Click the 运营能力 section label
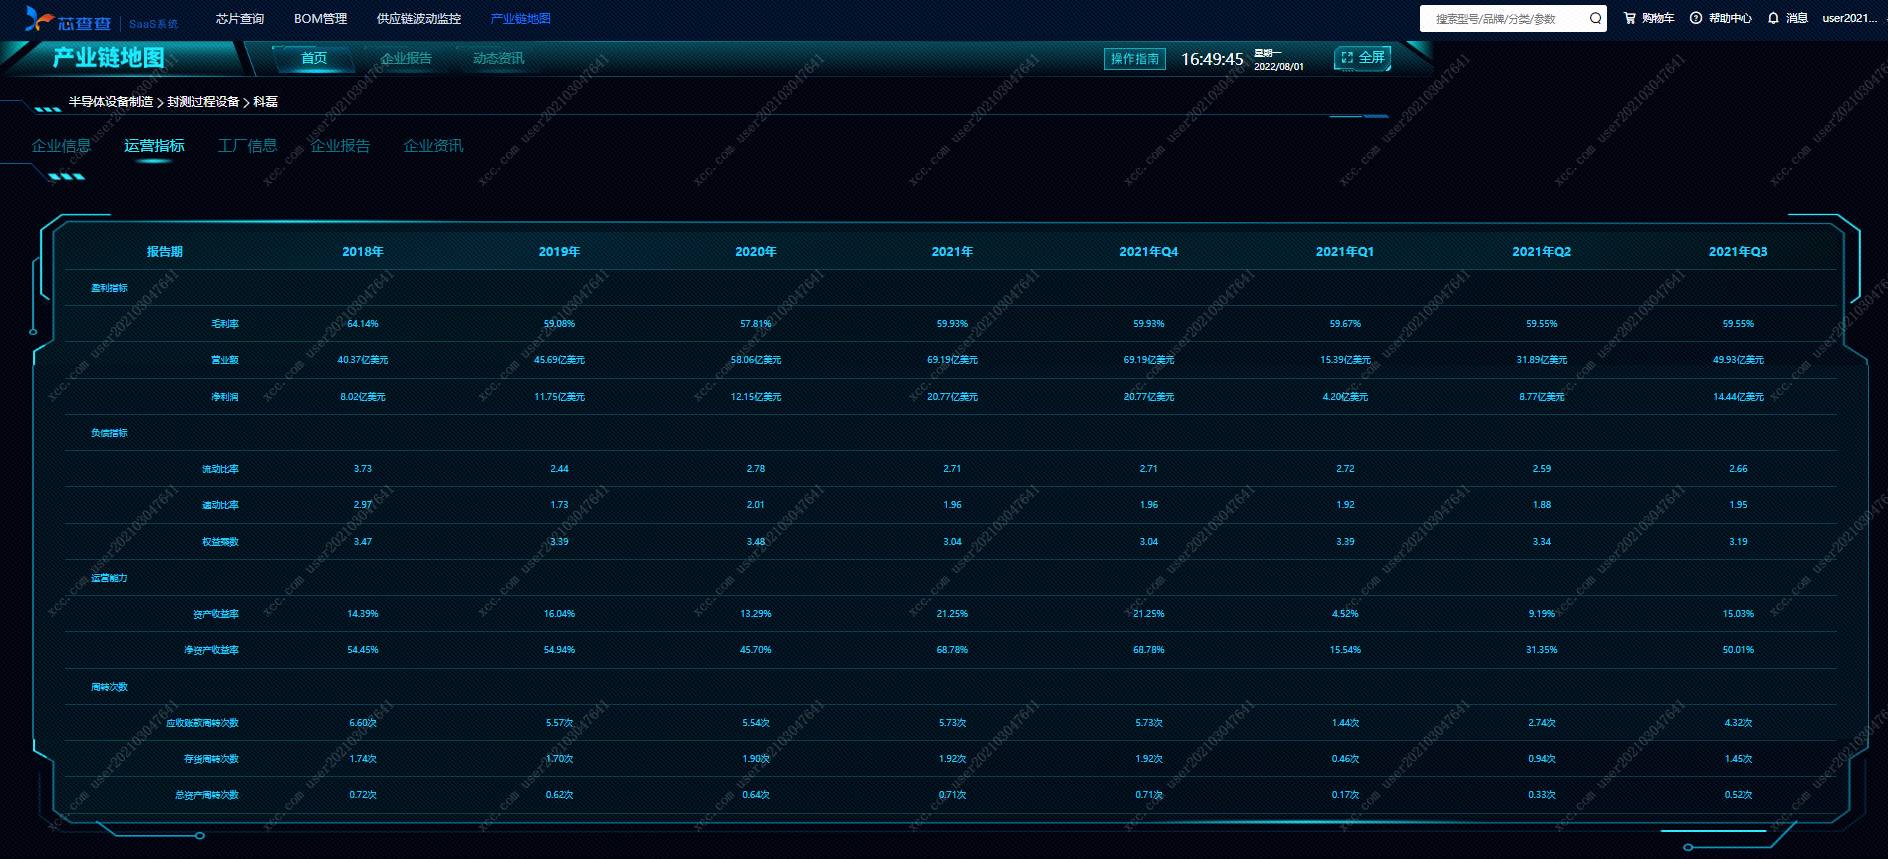 point(110,578)
